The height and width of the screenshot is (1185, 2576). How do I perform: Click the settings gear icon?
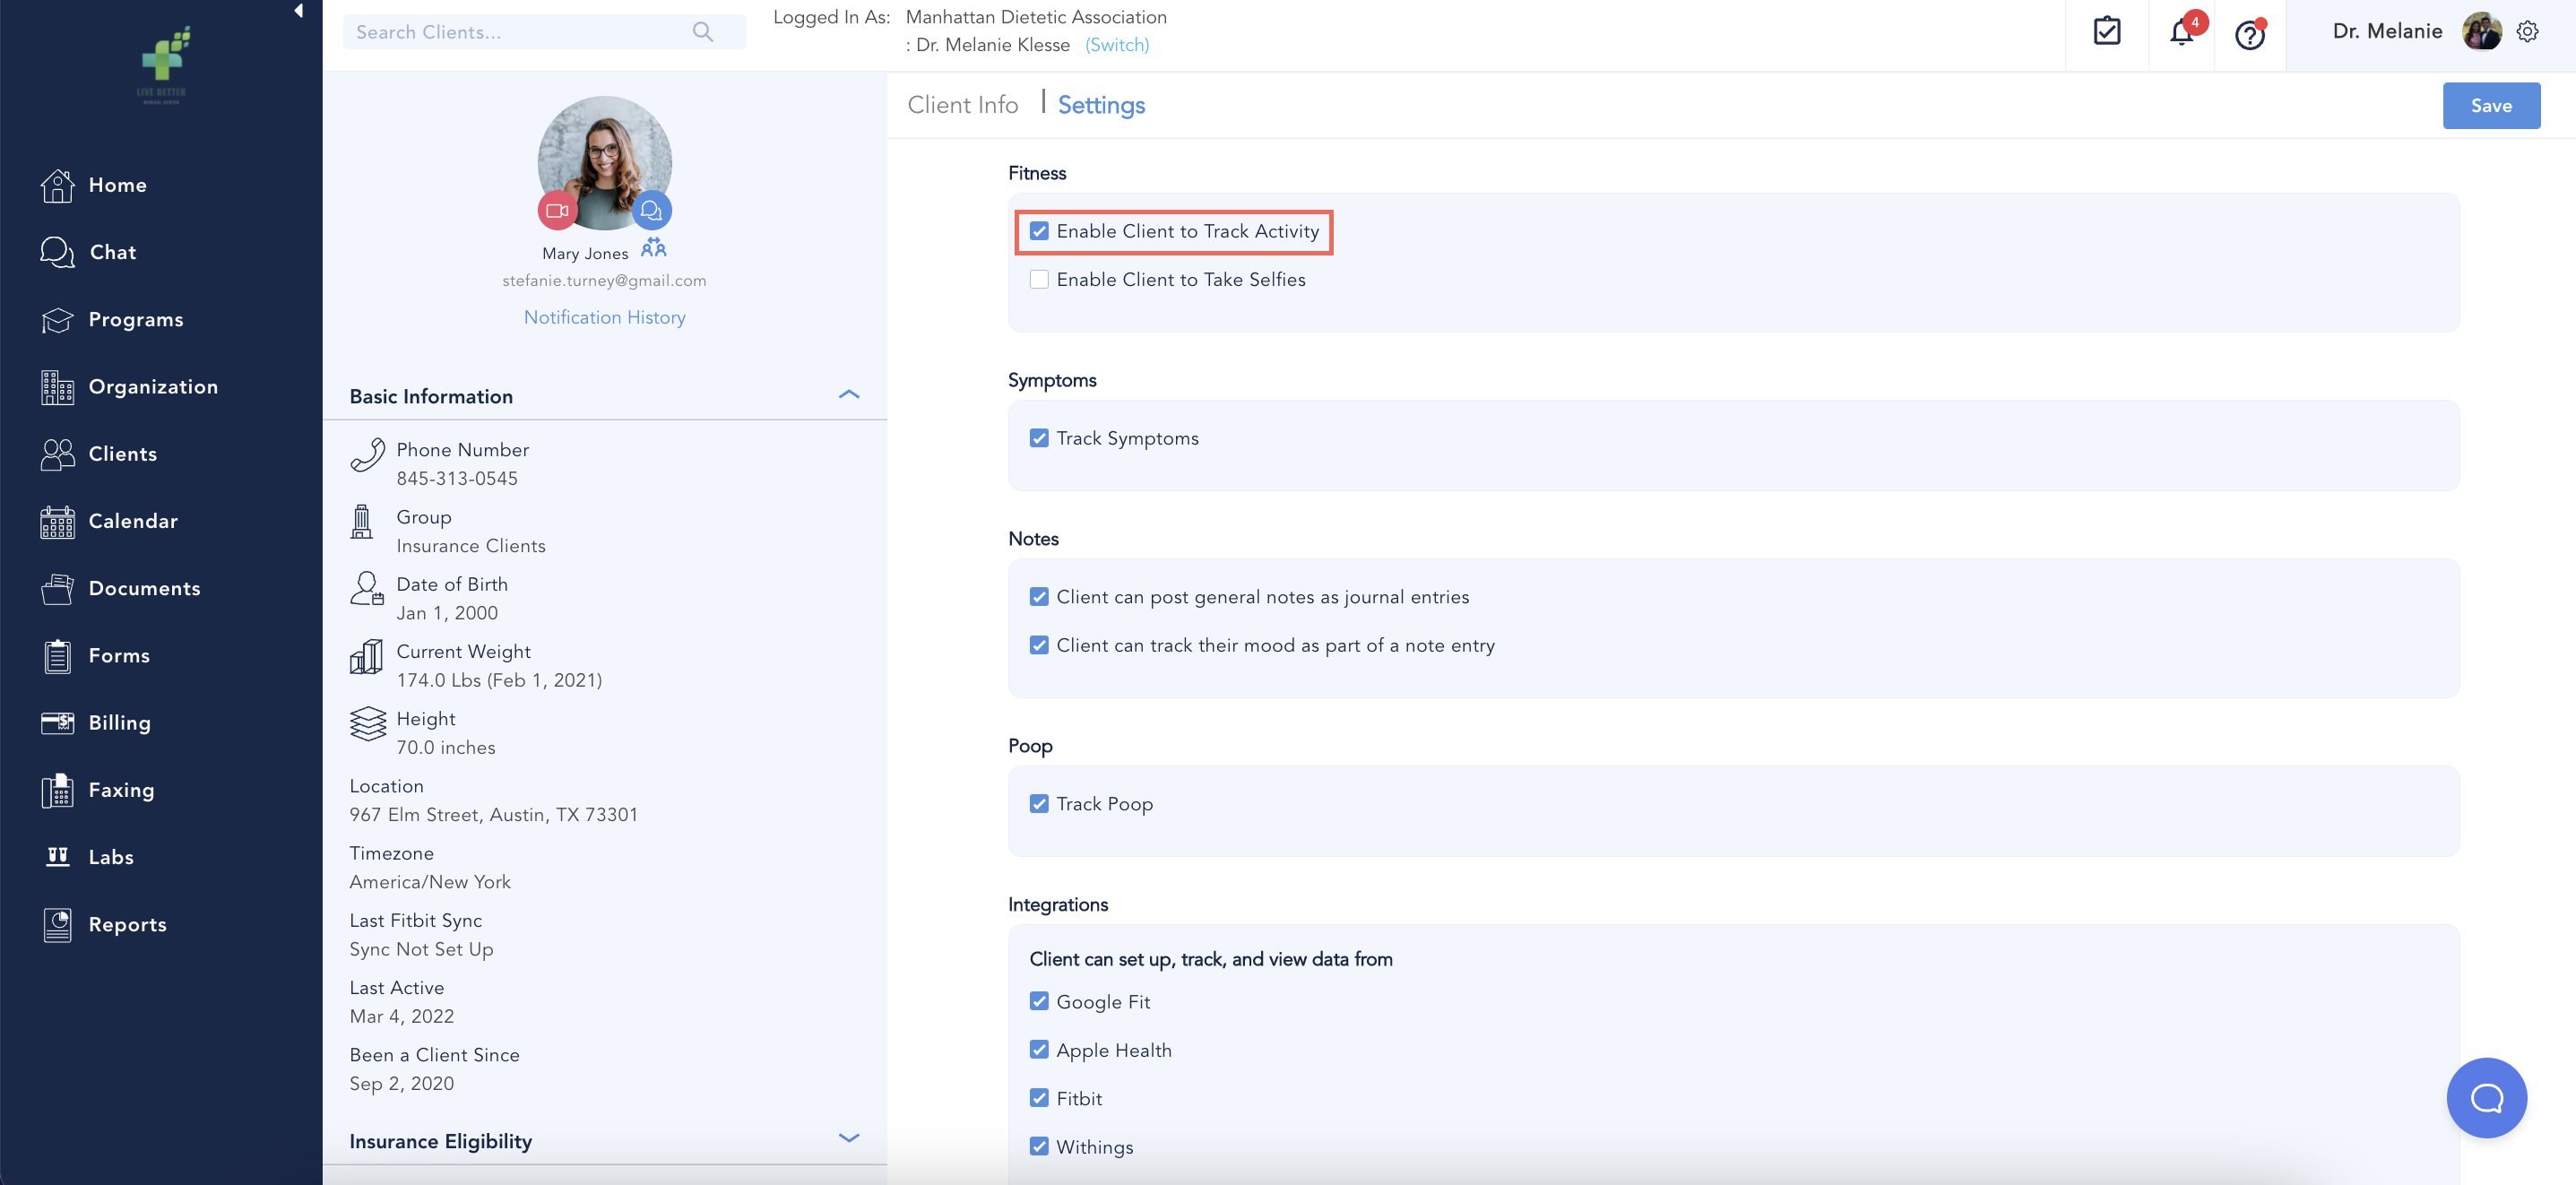2527,32
